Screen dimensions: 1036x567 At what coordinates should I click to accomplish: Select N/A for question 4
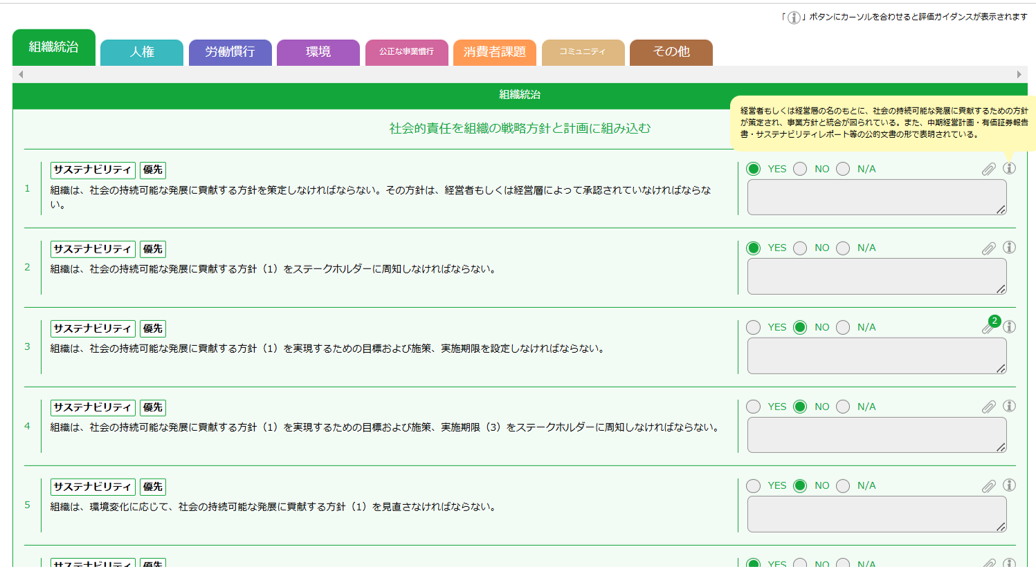tap(843, 407)
